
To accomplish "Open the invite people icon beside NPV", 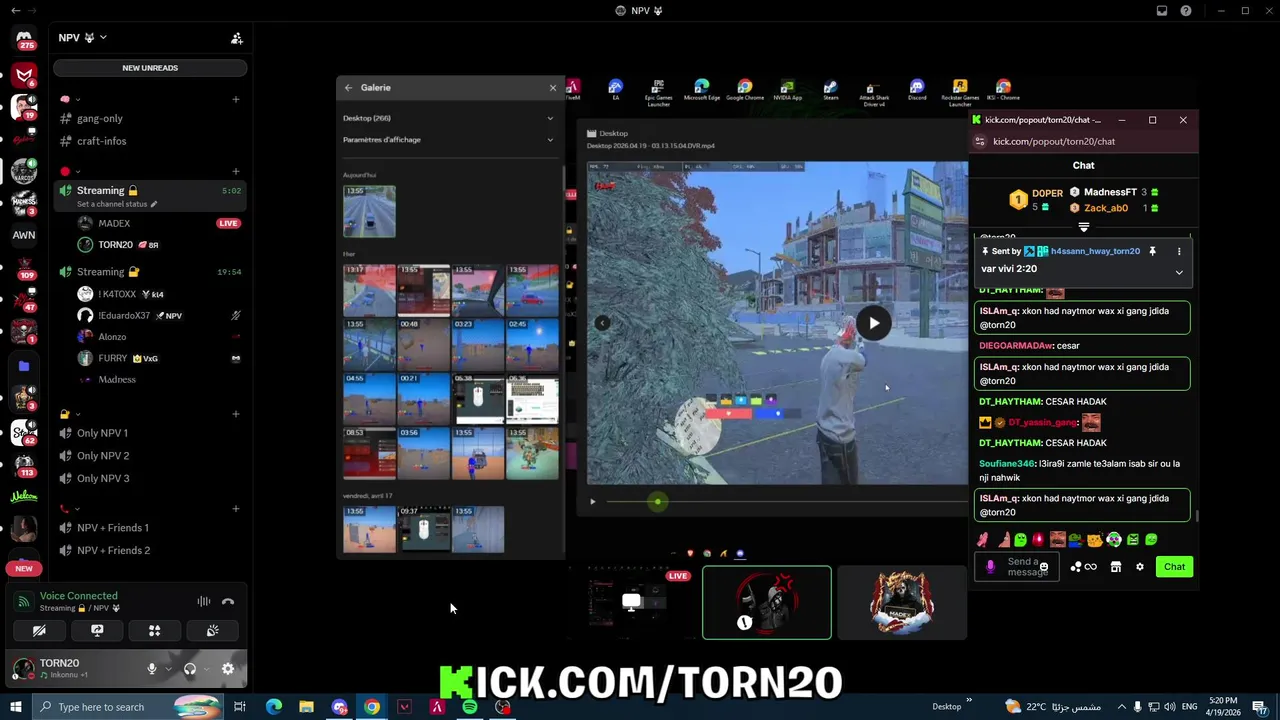I will coord(237,38).
